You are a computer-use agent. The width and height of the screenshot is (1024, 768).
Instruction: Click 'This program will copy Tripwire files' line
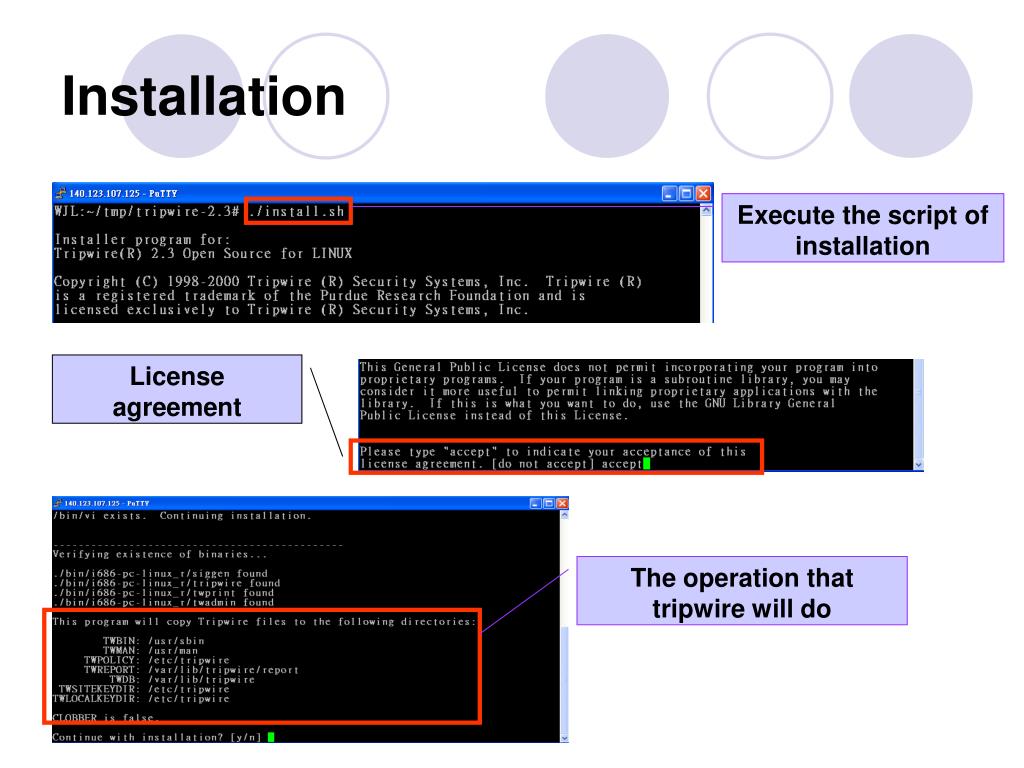pos(264,622)
